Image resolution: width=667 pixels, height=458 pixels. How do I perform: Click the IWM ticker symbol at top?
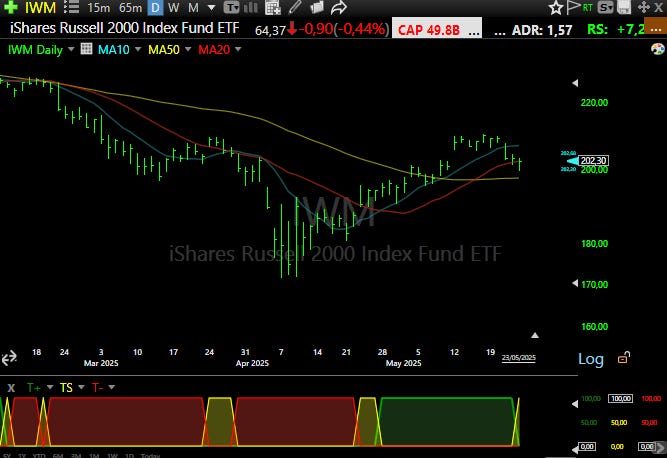pos(40,7)
